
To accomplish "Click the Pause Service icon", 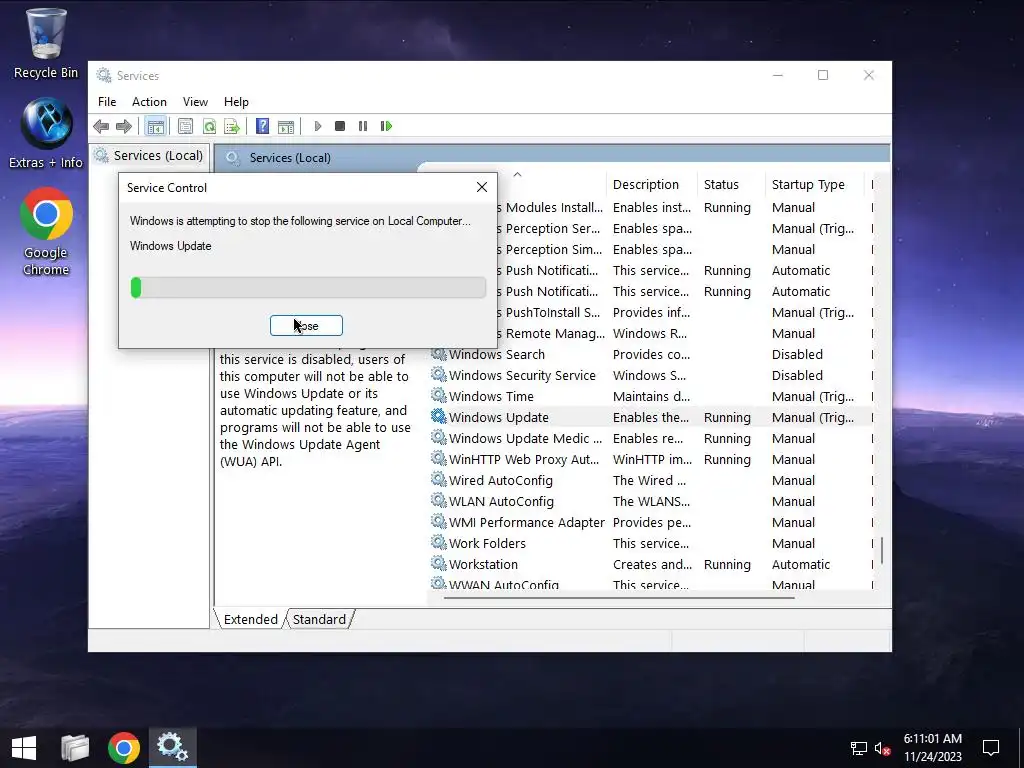I will [363, 126].
